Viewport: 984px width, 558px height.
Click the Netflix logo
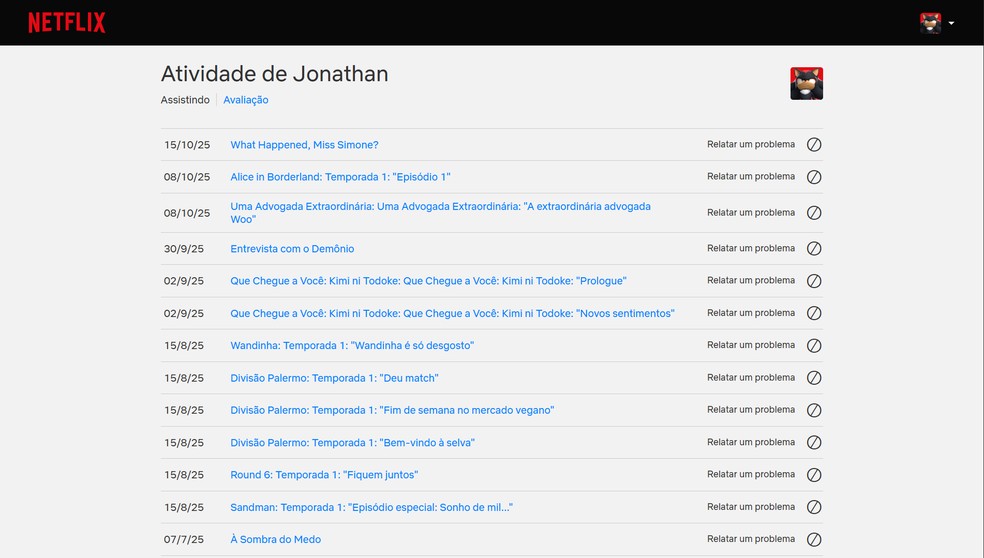[x=67, y=23]
